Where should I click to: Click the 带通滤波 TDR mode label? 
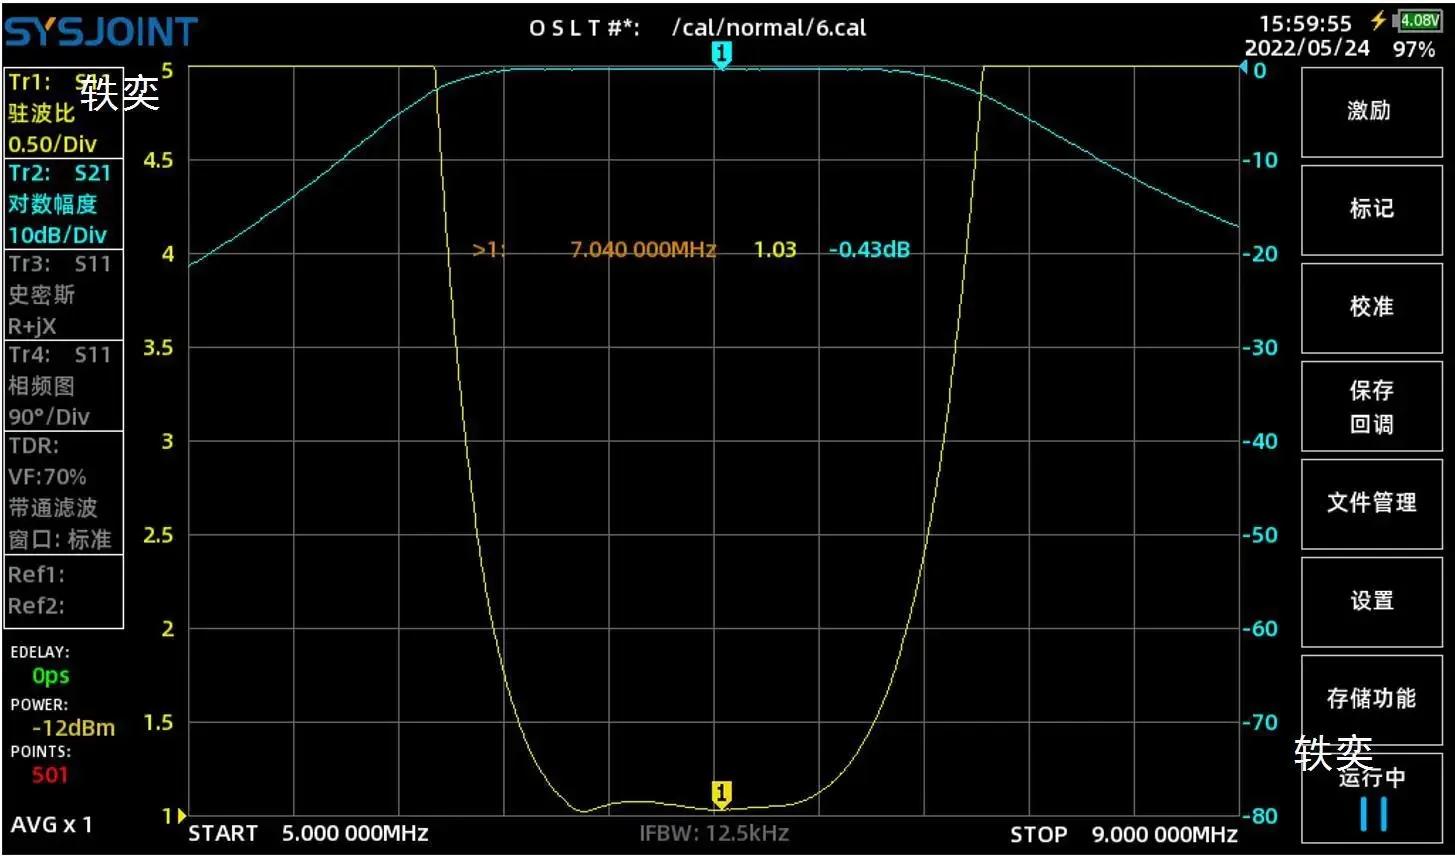coord(53,508)
